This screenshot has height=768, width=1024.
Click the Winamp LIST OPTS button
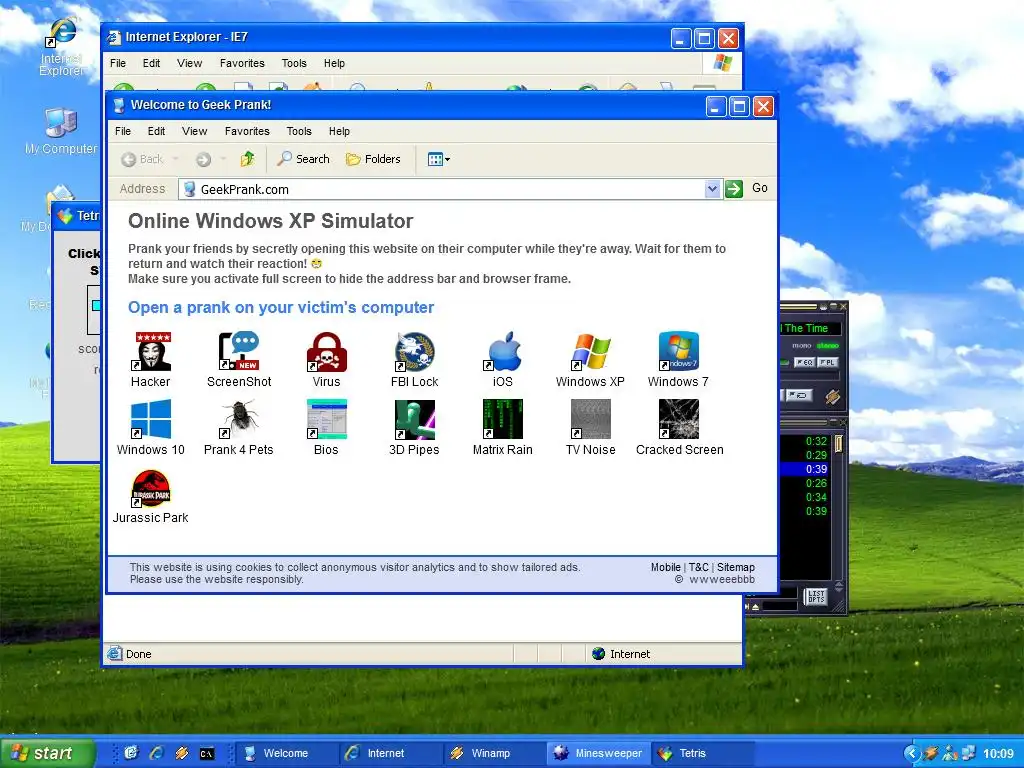point(816,596)
